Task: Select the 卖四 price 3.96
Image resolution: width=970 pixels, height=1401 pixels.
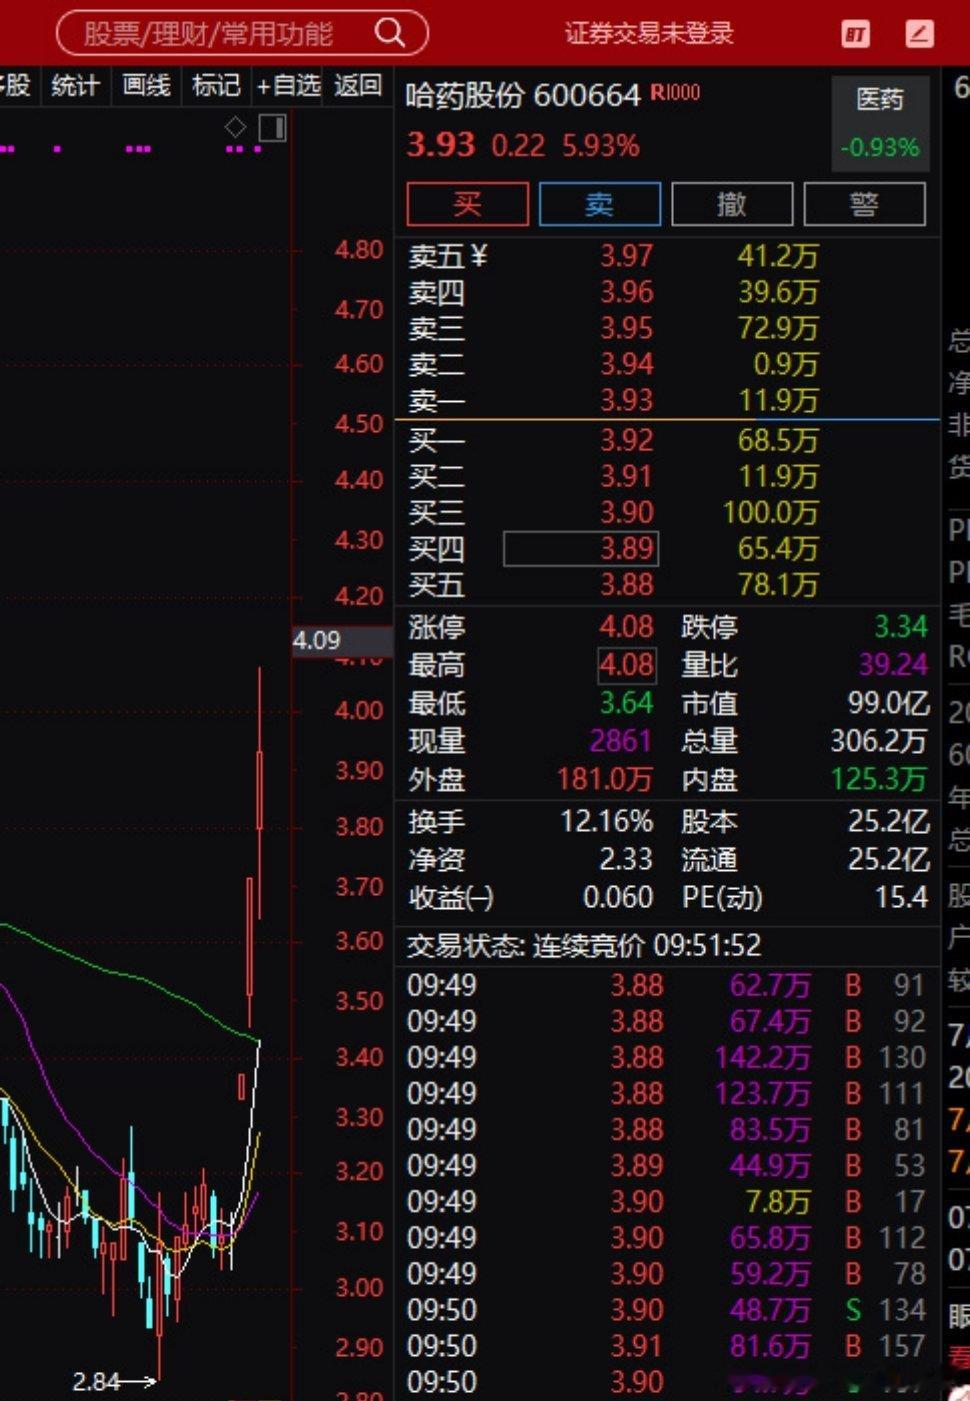Action: [x=626, y=292]
